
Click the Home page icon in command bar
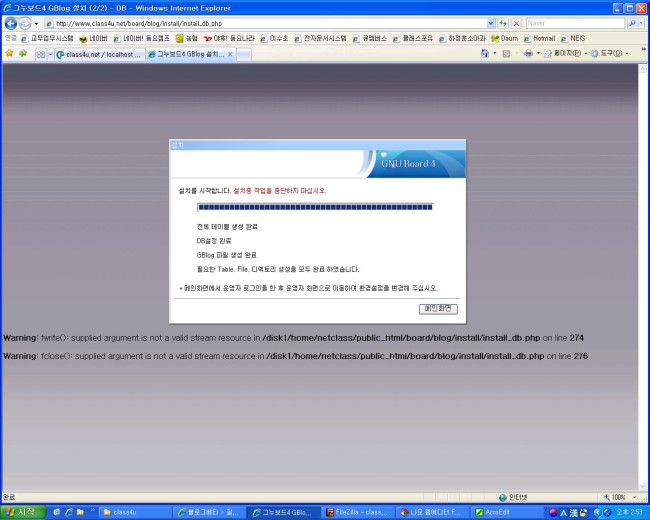click(485, 53)
